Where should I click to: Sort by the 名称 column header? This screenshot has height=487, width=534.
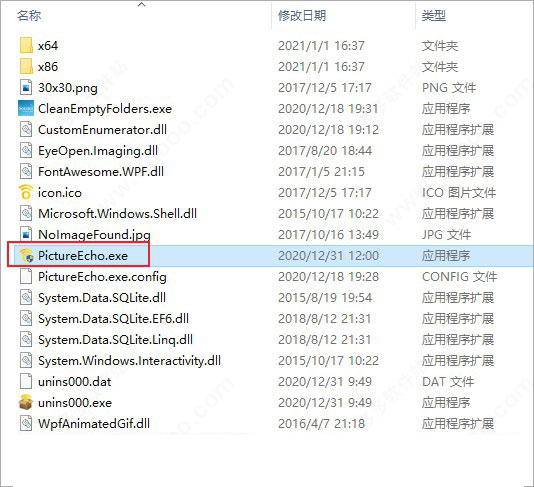click(29, 16)
